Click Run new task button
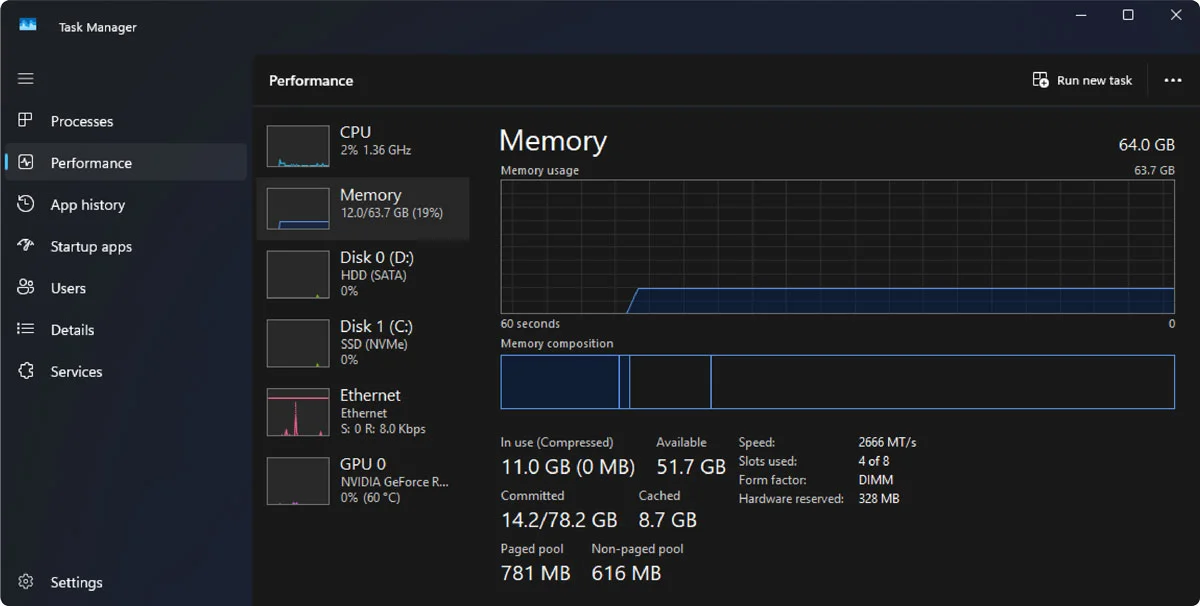The width and height of the screenshot is (1200, 606). pyautogui.click(x=1083, y=80)
